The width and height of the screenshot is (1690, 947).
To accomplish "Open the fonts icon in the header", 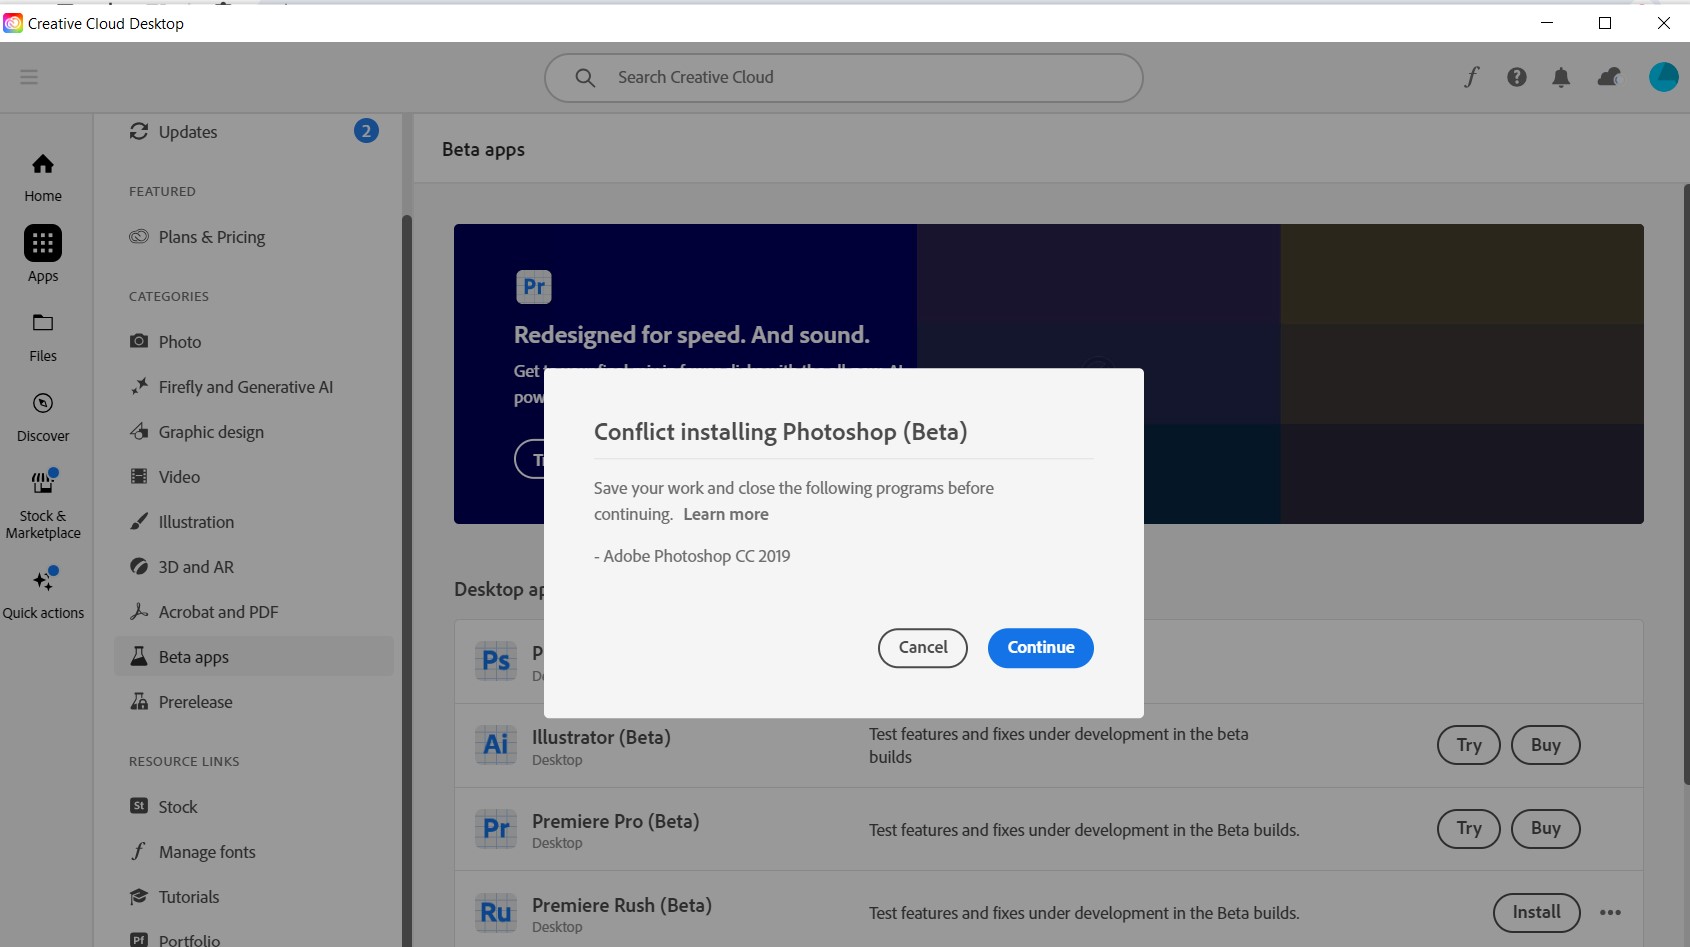I will [x=1471, y=77].
